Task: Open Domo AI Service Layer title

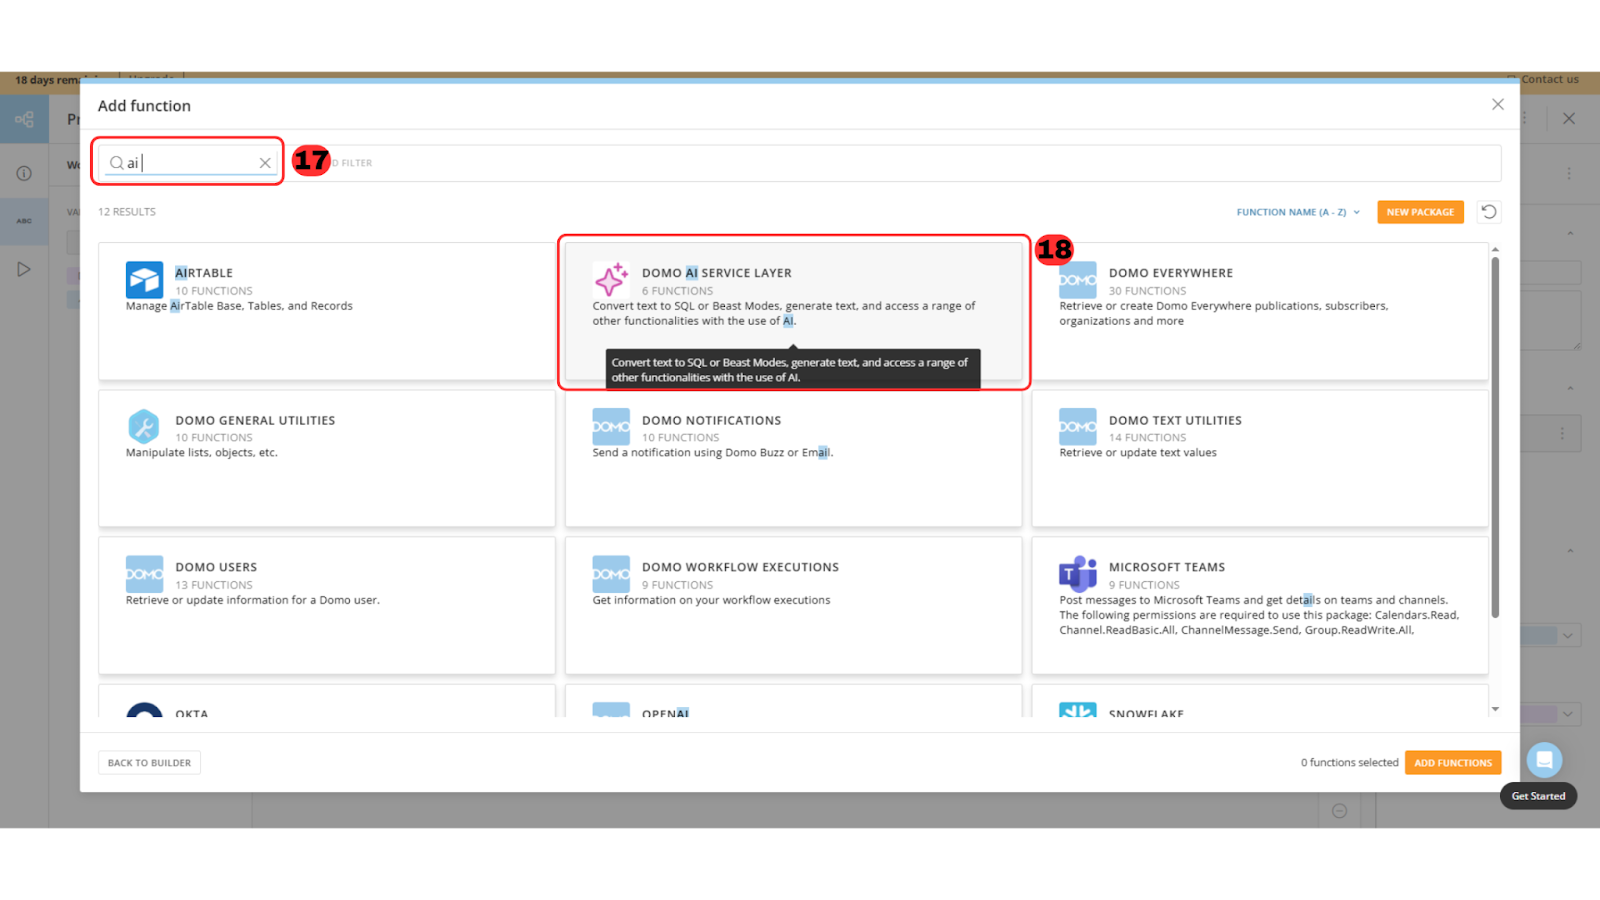Action: (x=717, y=273)
